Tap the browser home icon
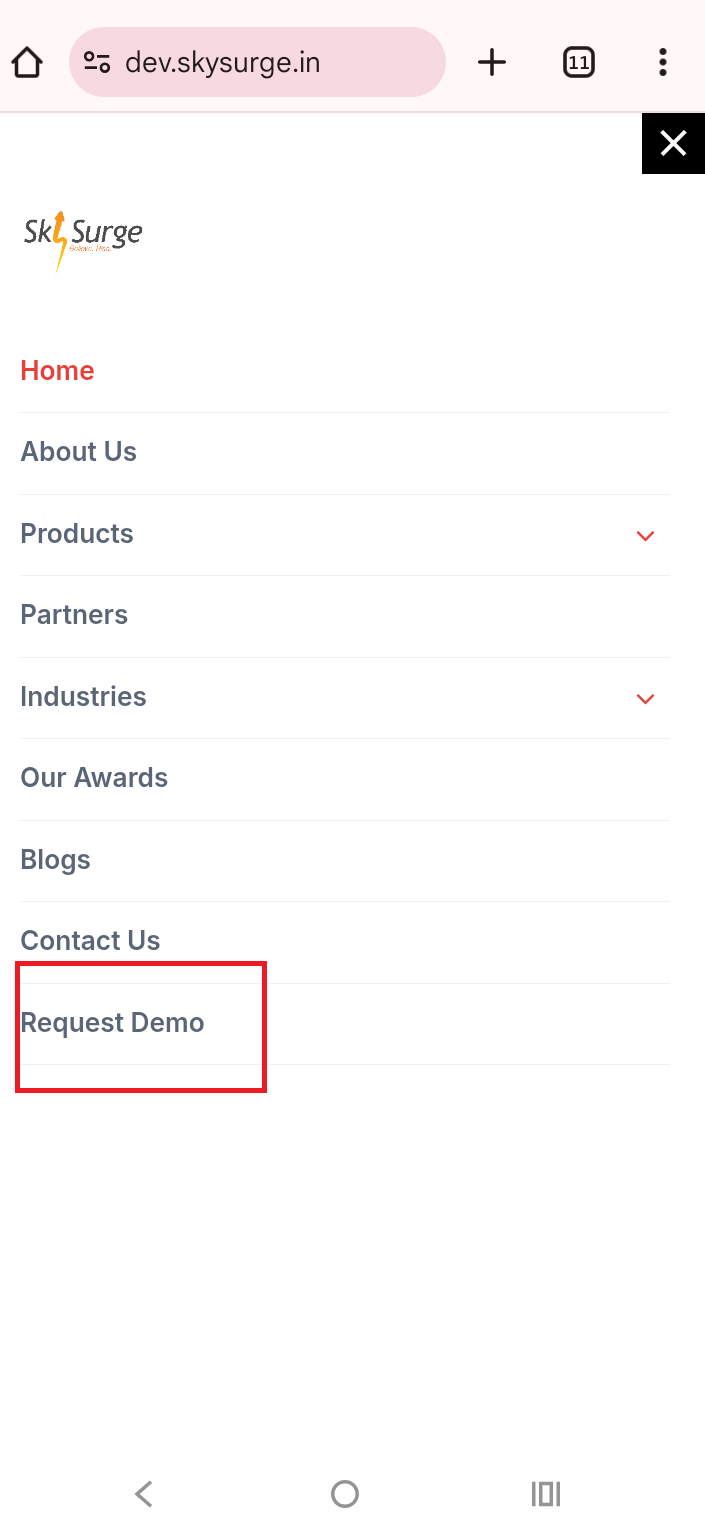 (x=28, y=63)
